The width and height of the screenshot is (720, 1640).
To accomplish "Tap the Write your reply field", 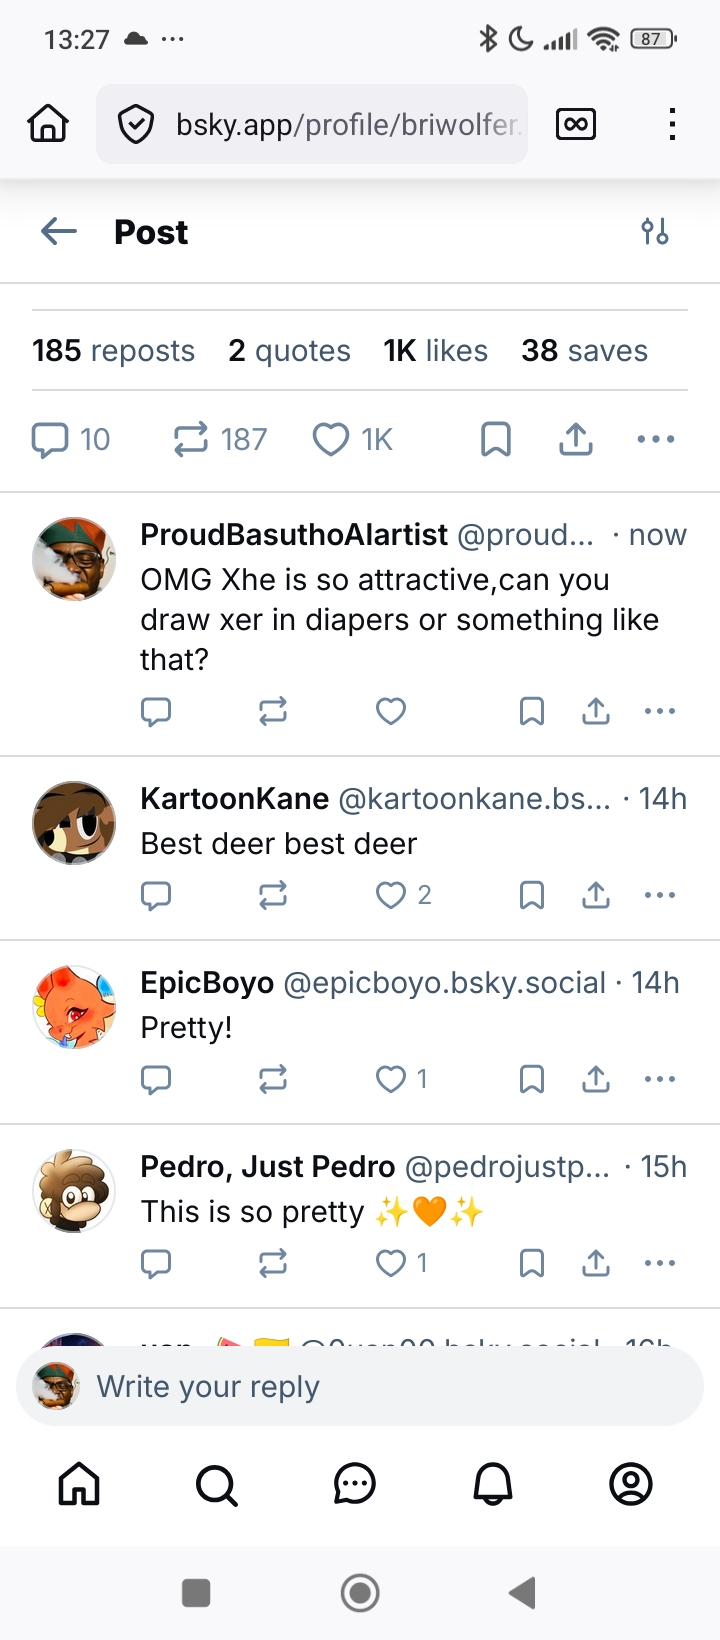I will pos(360,1387).
